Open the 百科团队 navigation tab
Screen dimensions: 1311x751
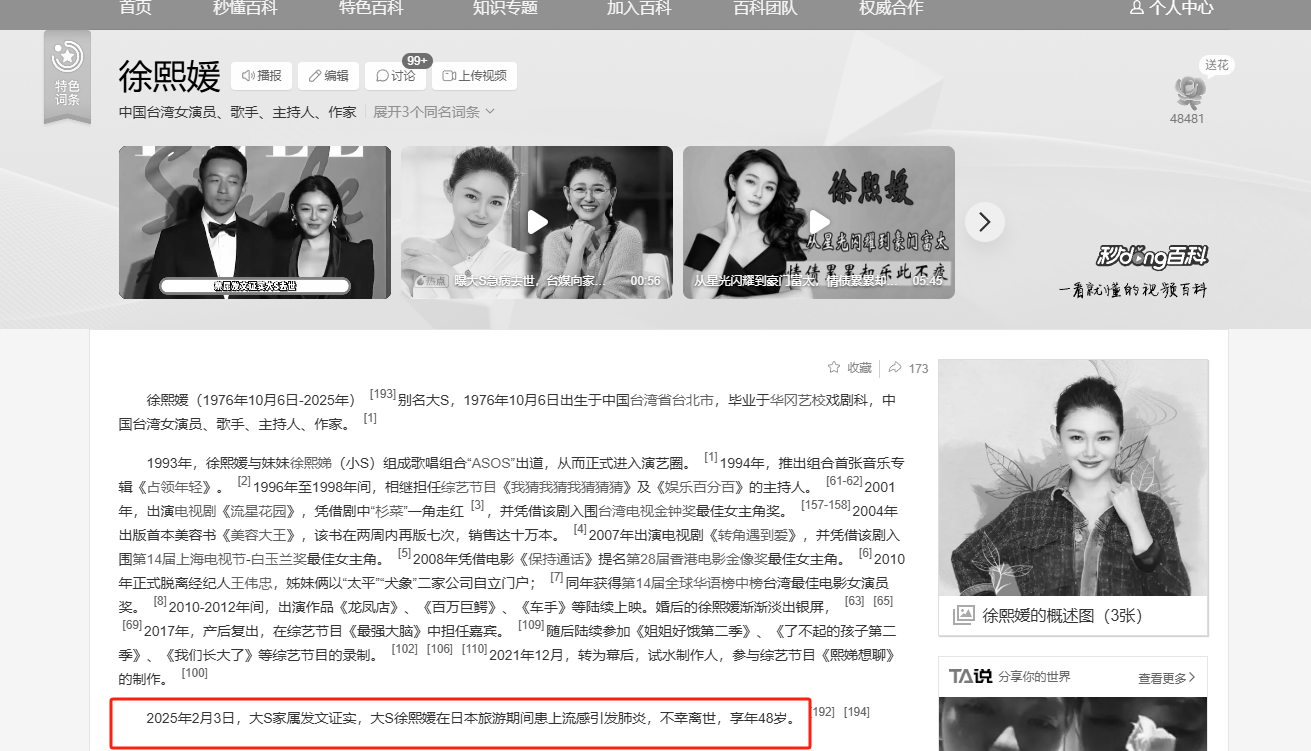(765, 8)
